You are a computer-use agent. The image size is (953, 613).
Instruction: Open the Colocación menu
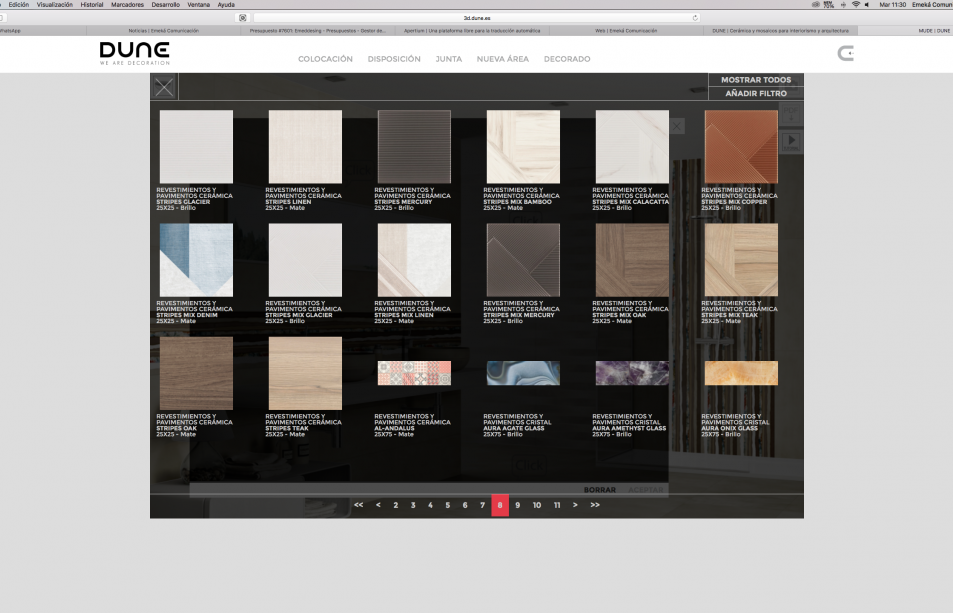point(325,59)
